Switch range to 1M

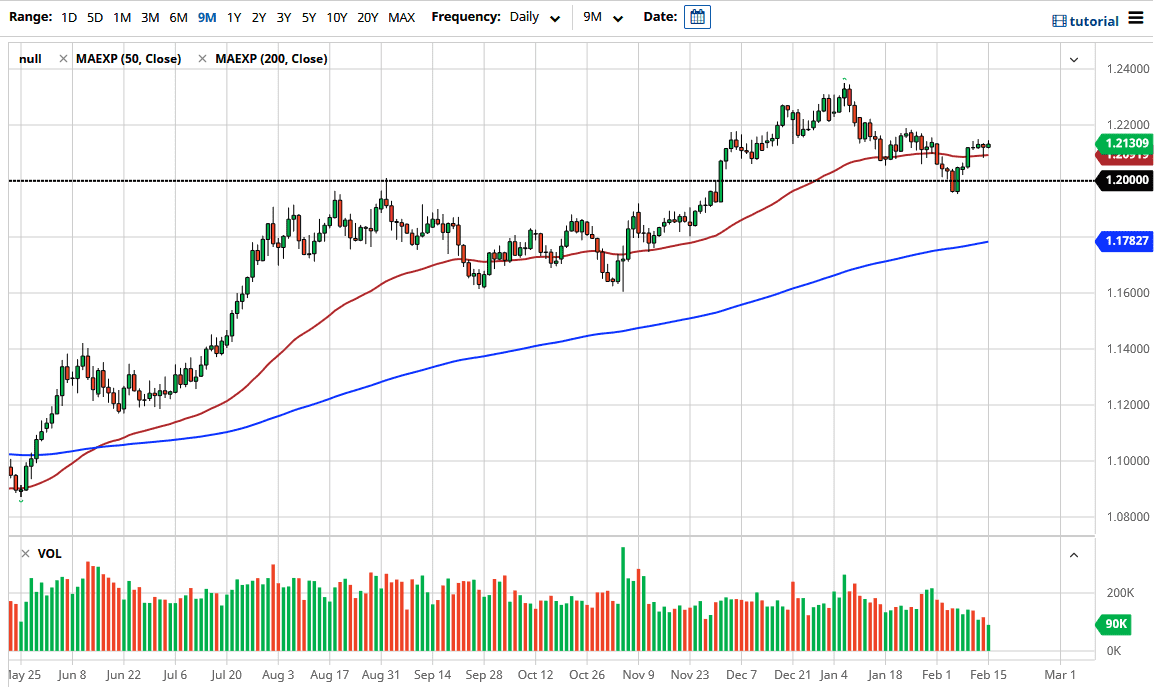[122, 17]
